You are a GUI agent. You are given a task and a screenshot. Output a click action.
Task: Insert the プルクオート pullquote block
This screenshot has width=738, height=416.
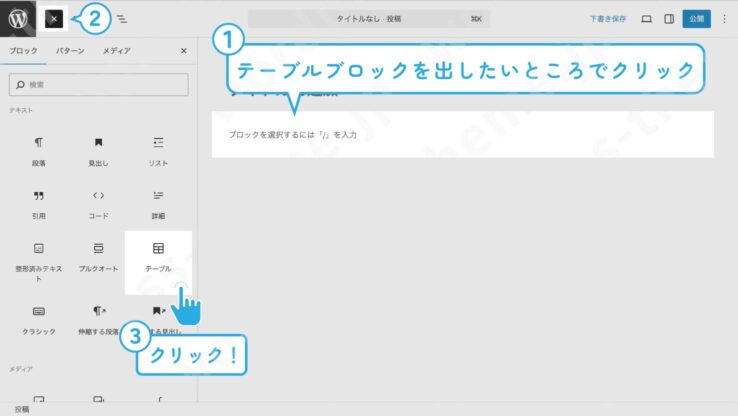pos(98,258)
